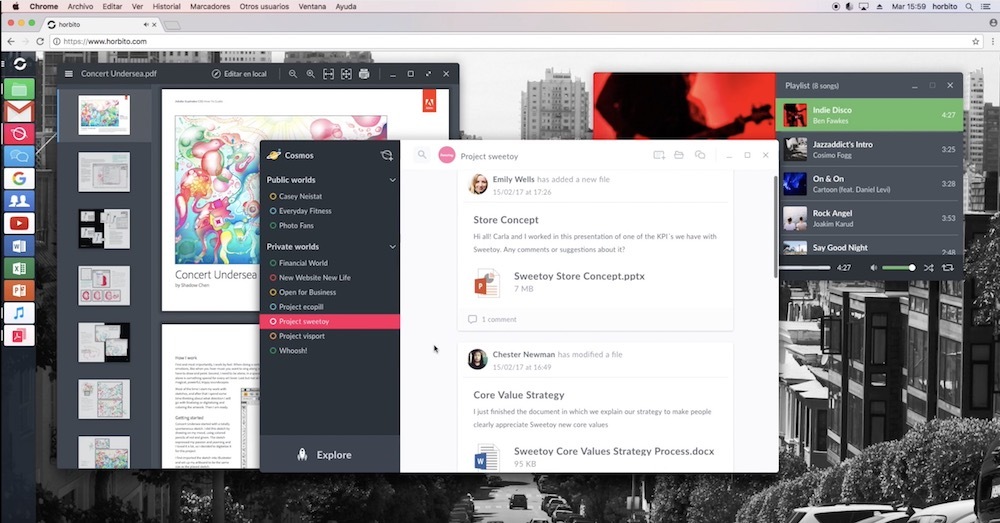
Task: Toggle shuffle in the music player
Action: pyautogui.click(x=929, y=268)
